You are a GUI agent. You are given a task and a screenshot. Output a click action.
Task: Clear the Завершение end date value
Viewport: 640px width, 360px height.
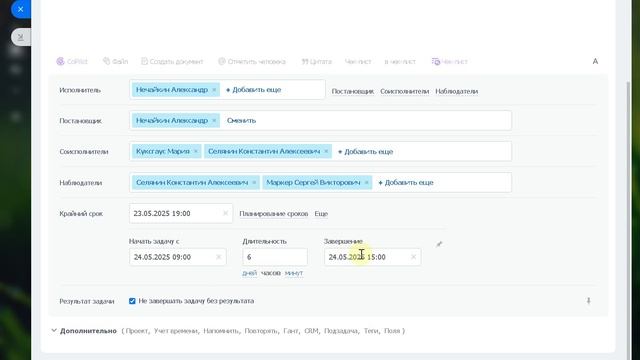pos(413,257)
